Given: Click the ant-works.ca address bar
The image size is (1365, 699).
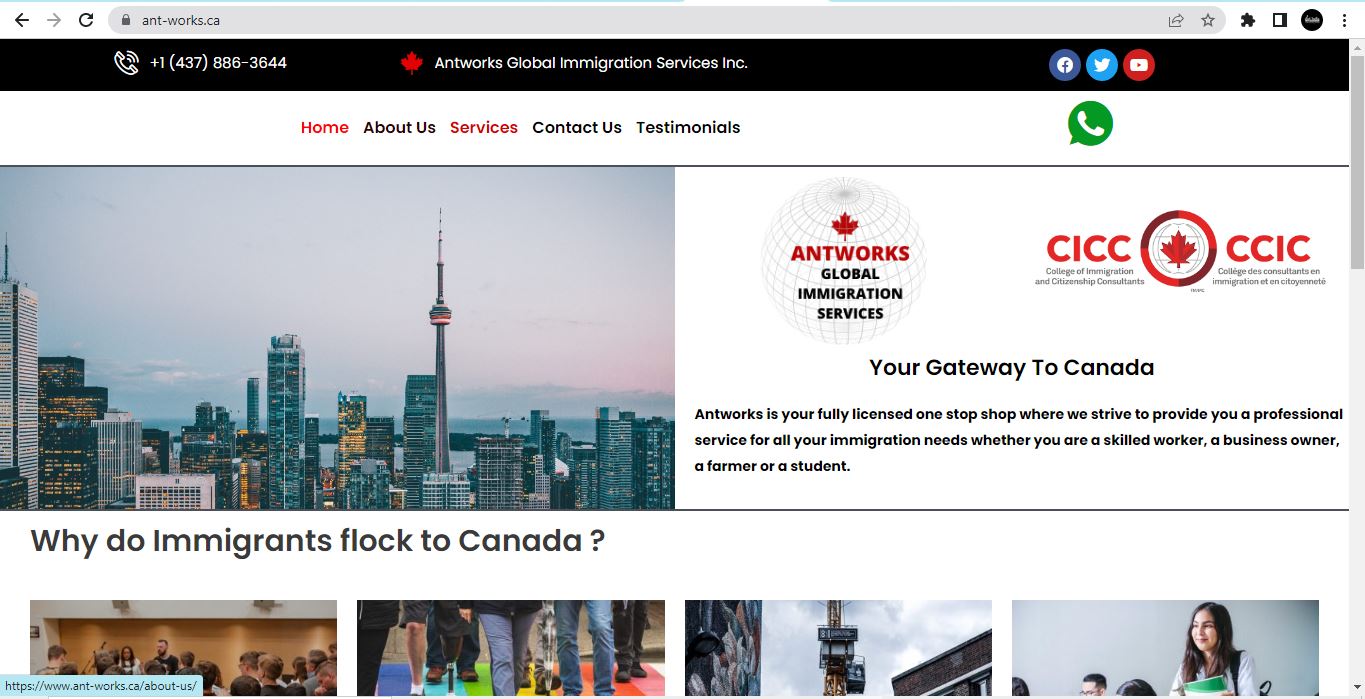Looking at the screenshot, I should pyautogui.click(x=640, y=20).
